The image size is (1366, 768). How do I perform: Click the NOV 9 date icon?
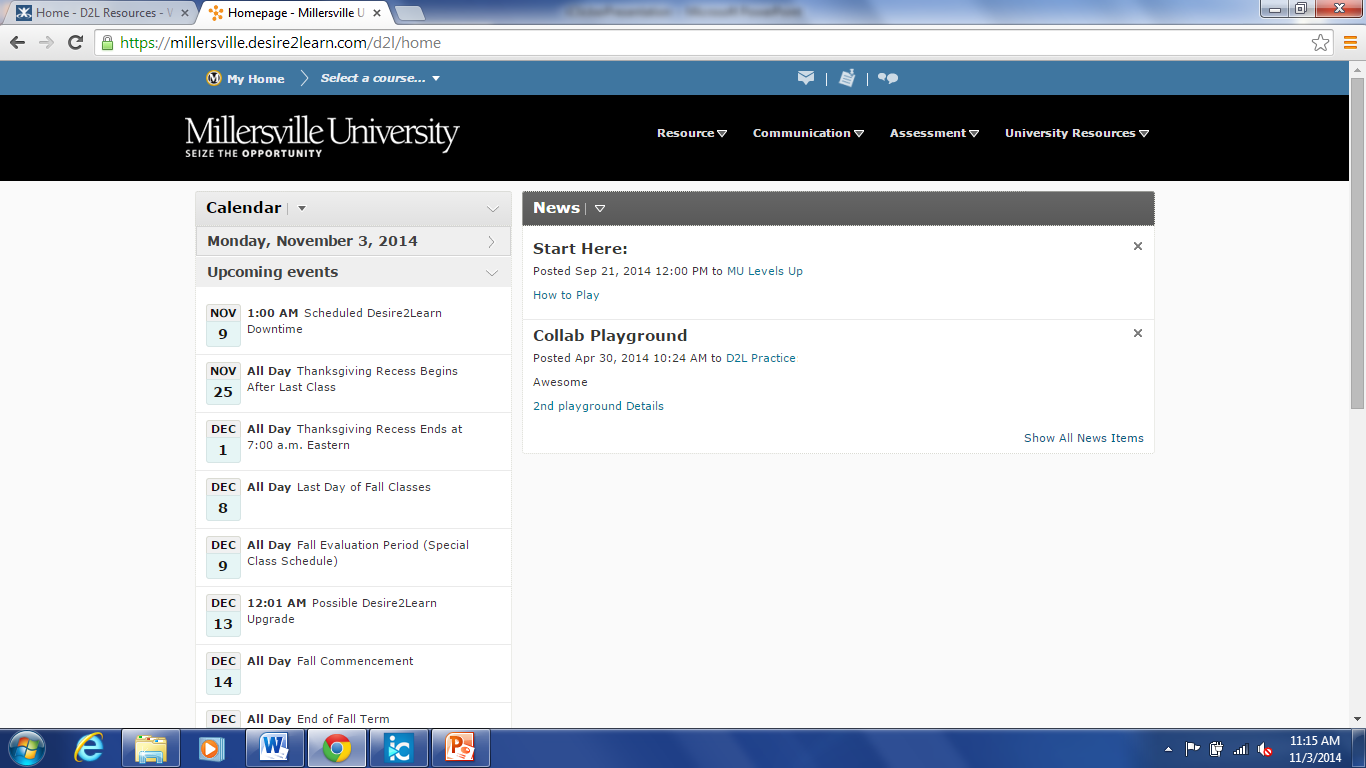[223, 325]
